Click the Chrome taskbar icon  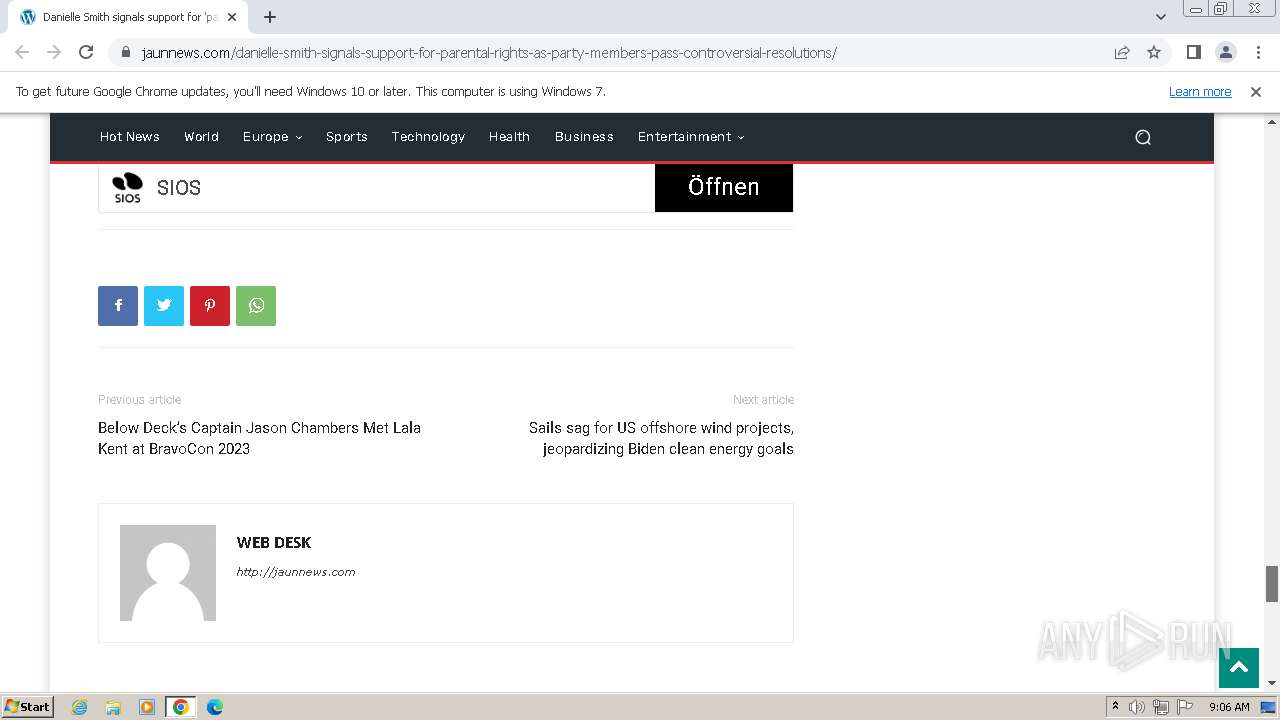pos(181,707)
